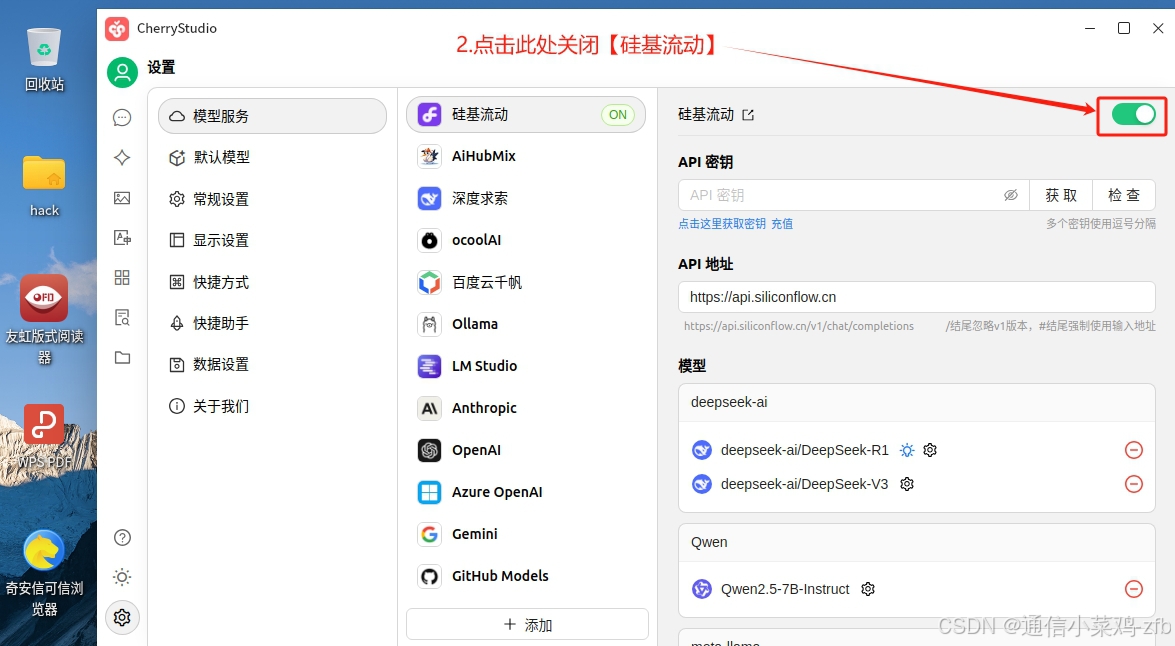Select the AiHubMix provider

coord(525,156)
